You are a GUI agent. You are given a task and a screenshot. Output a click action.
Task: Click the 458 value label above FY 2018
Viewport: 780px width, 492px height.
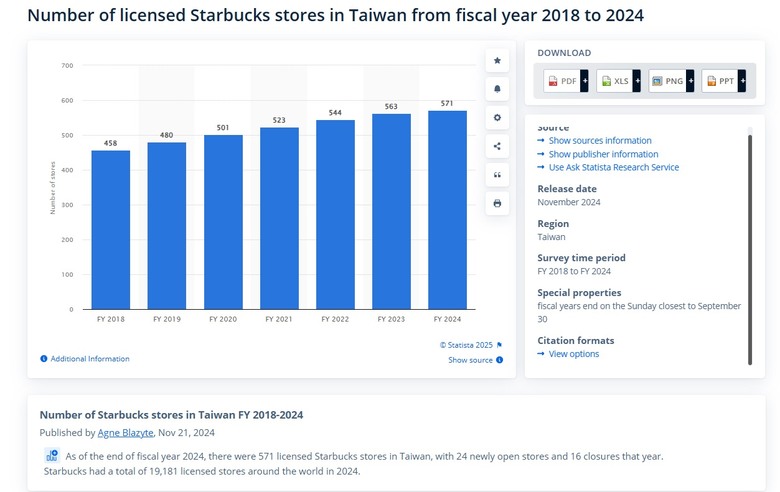coord(110,143)
